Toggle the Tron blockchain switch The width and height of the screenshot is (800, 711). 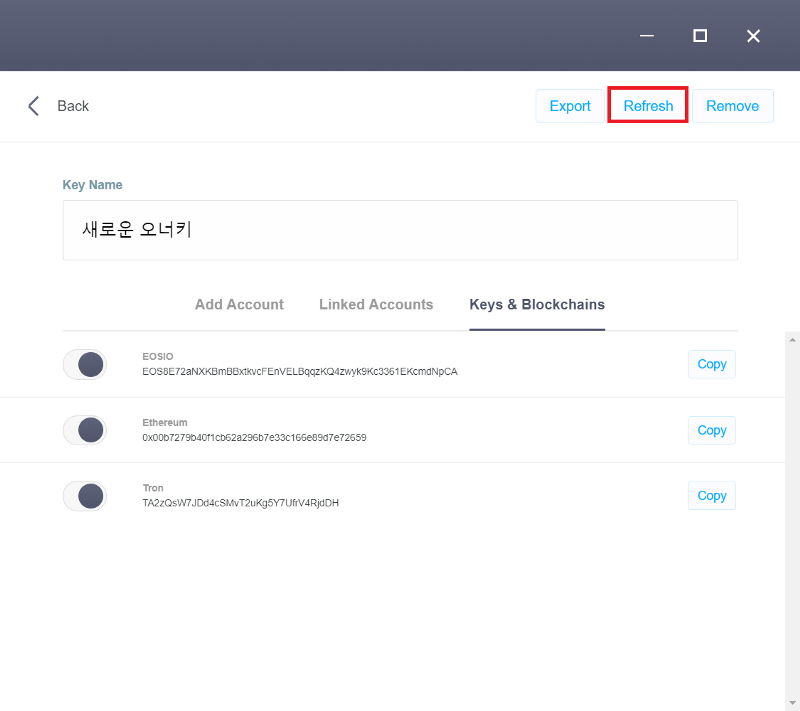(x=85, y=496)
